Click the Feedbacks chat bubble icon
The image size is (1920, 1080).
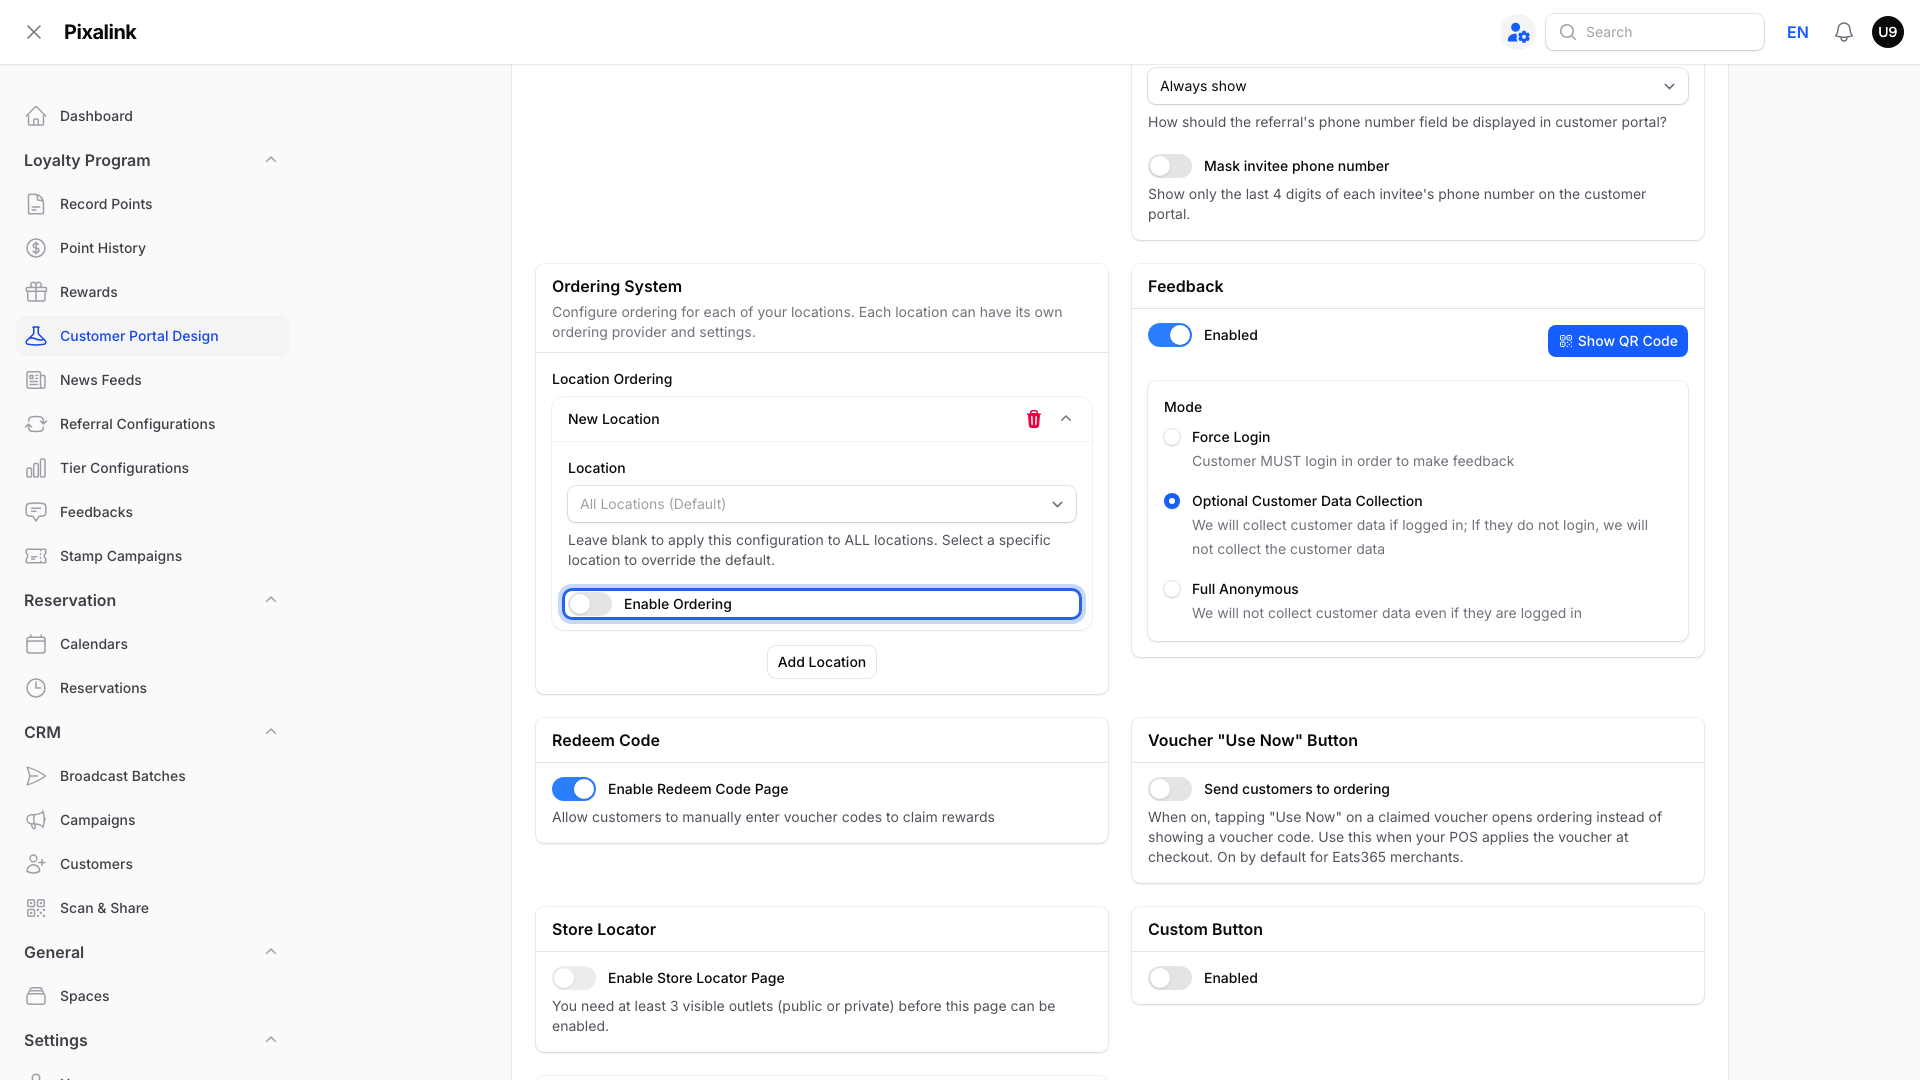[x=36, y=512]
